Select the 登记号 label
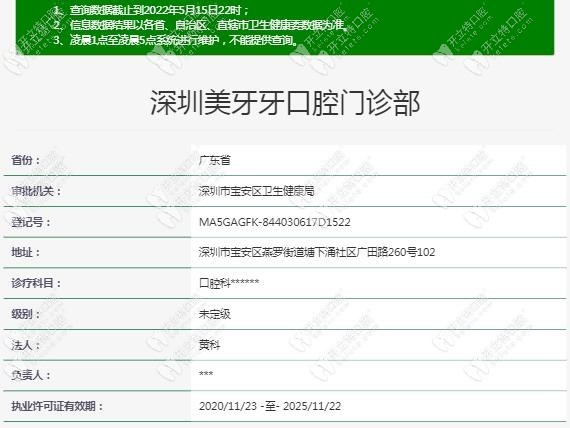The image size is (570, 428). pos(31,222)
